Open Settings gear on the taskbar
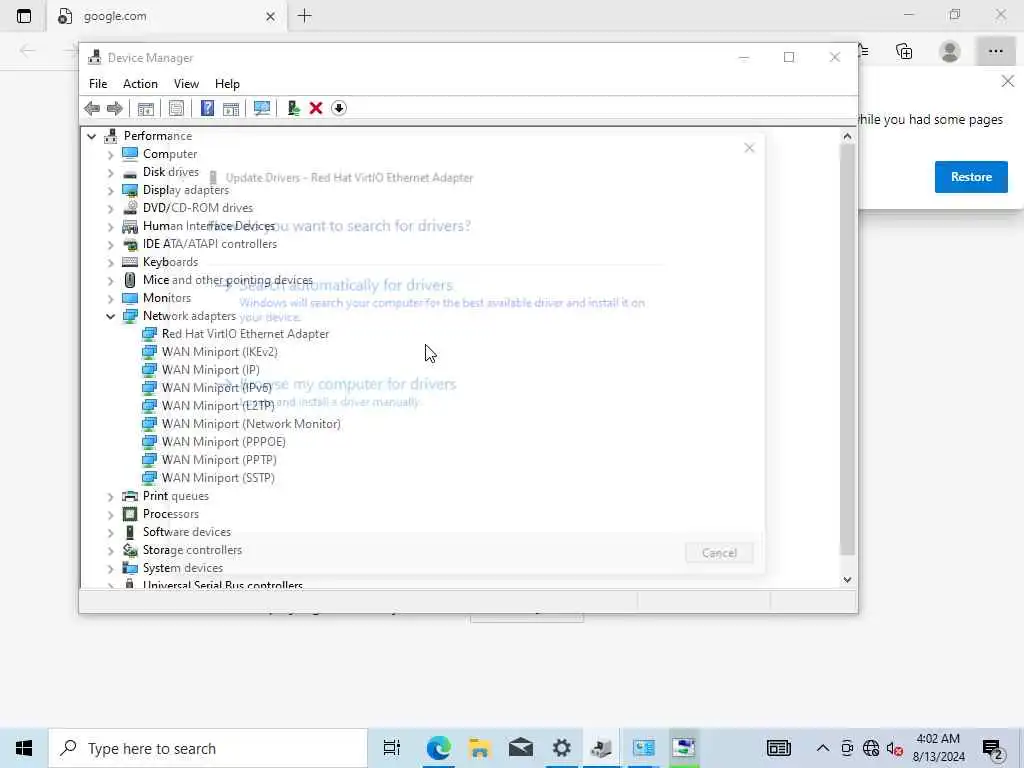This screenshot has height=768, width=1024. [562, 748]
